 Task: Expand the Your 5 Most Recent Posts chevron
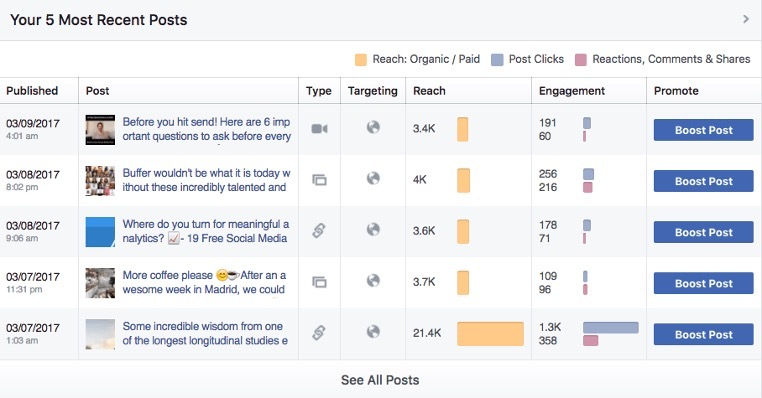[746, 19]
